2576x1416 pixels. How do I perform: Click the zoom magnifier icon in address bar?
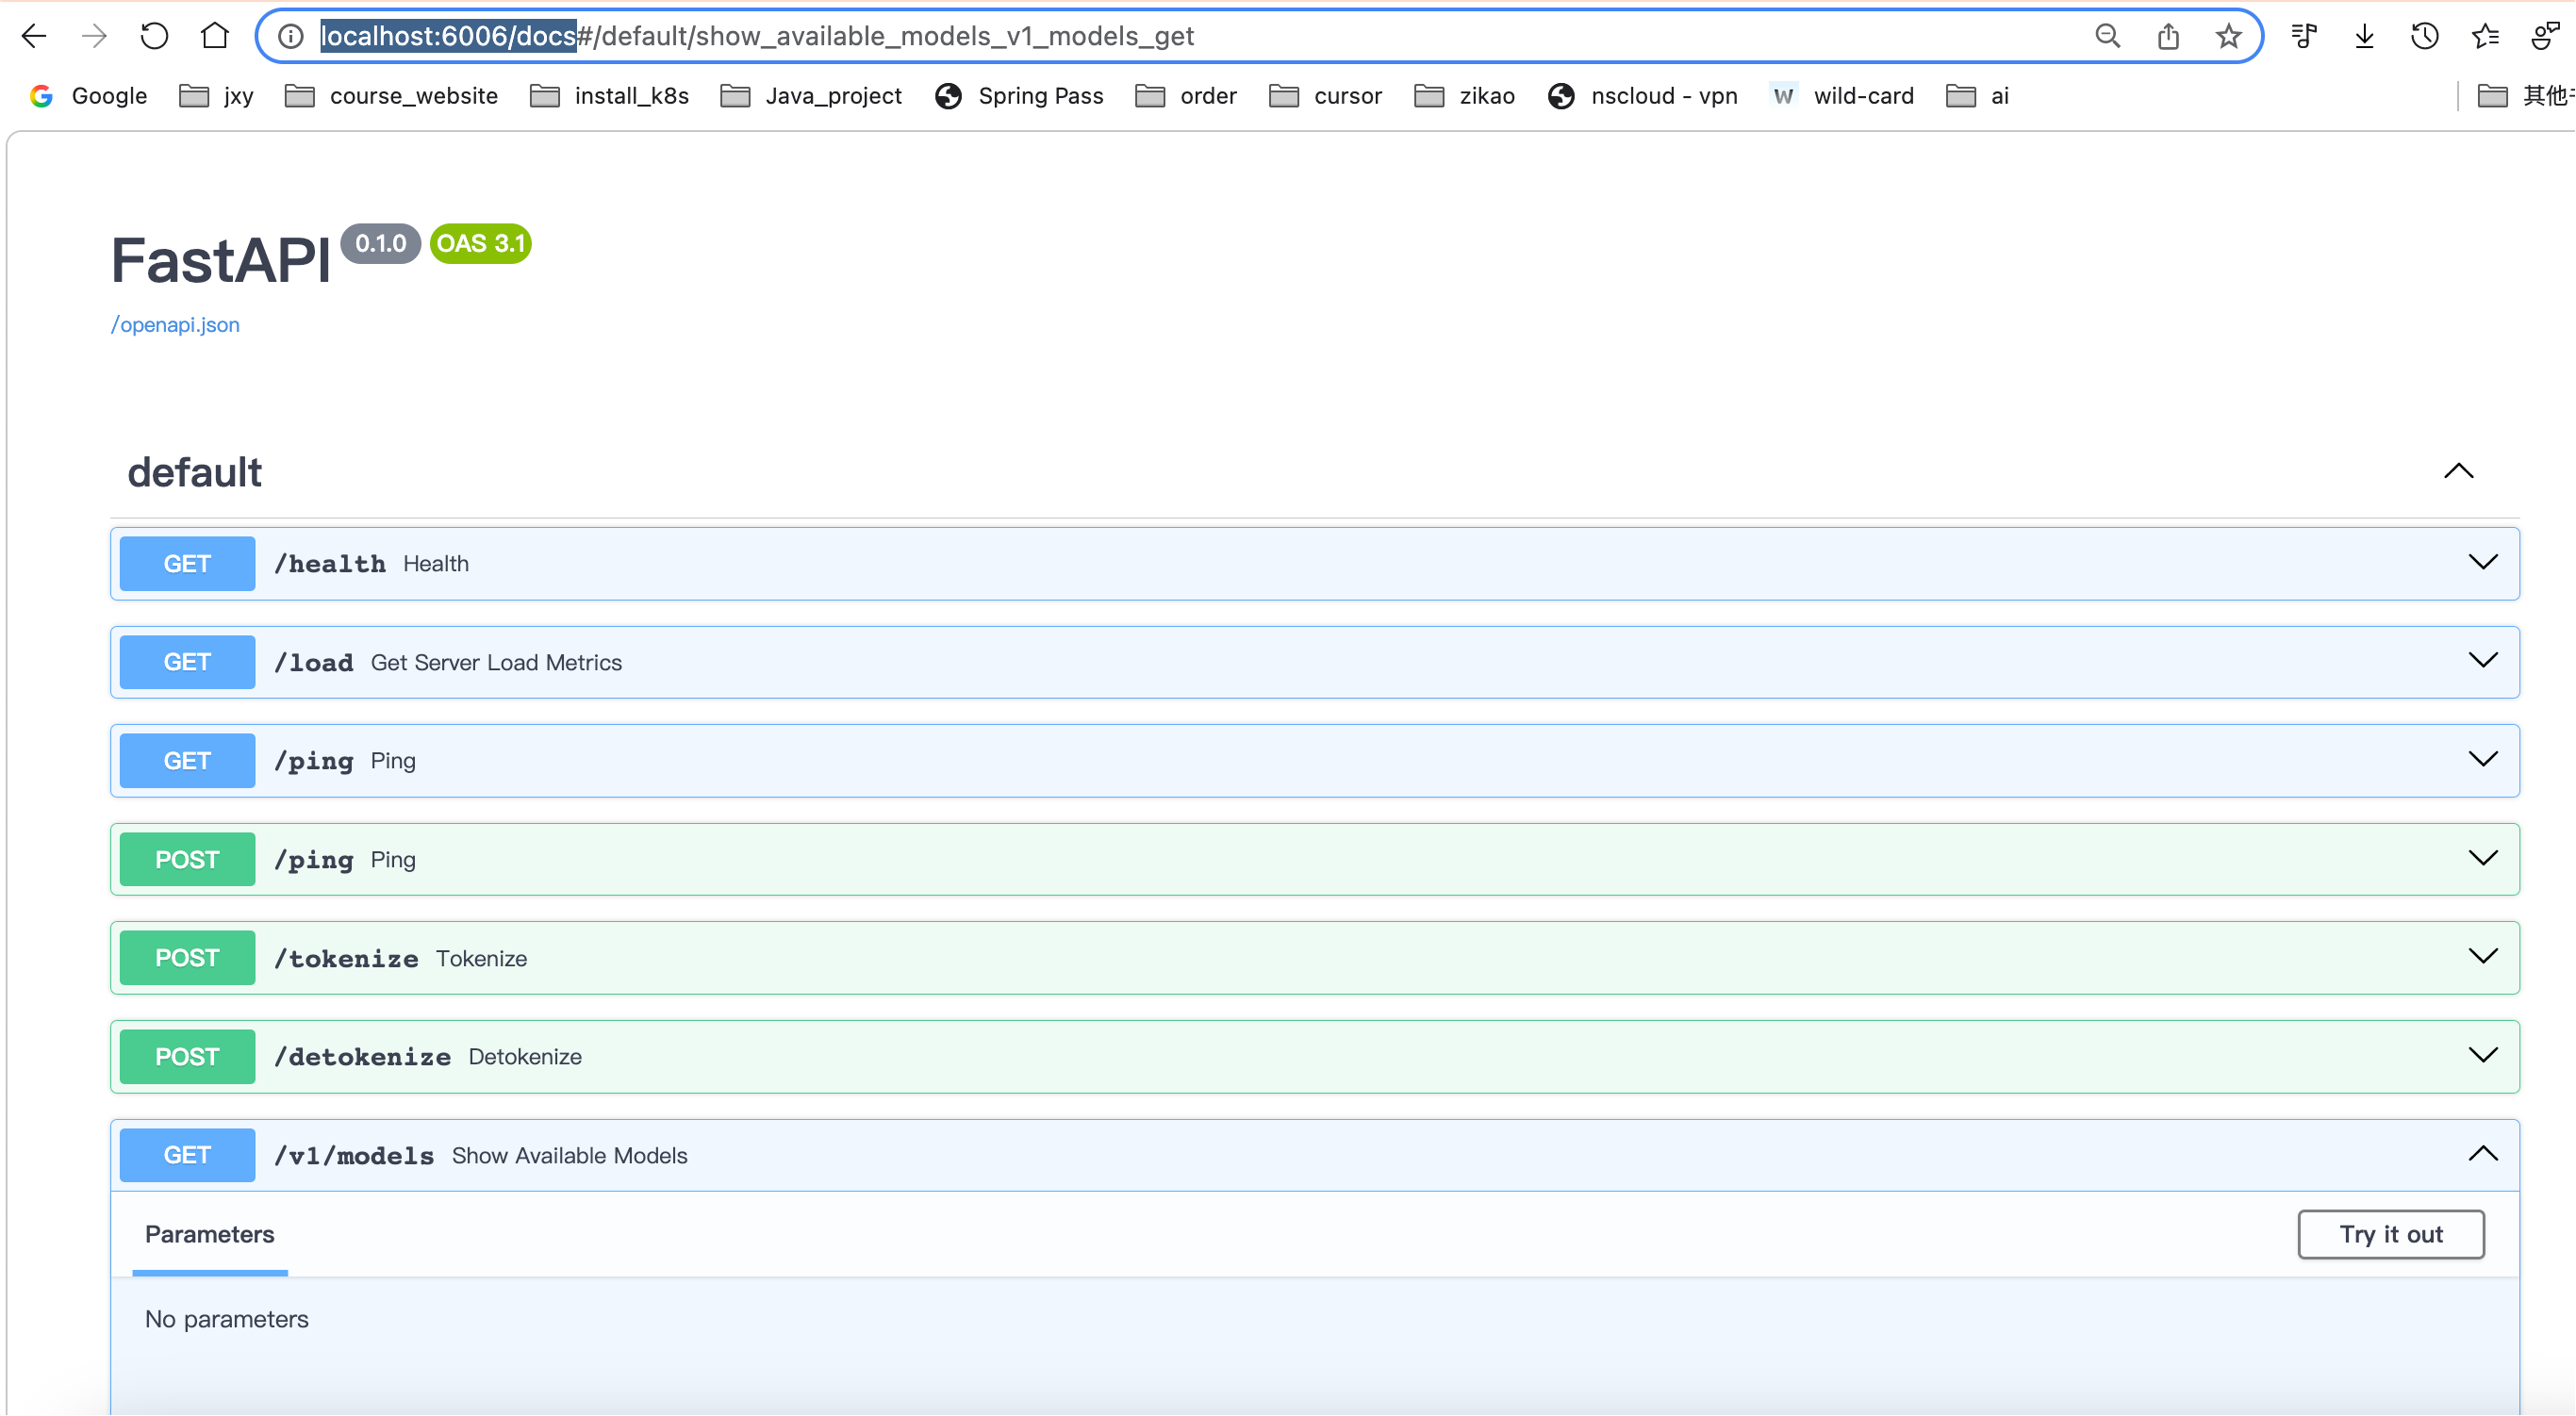coord(2108,36)
